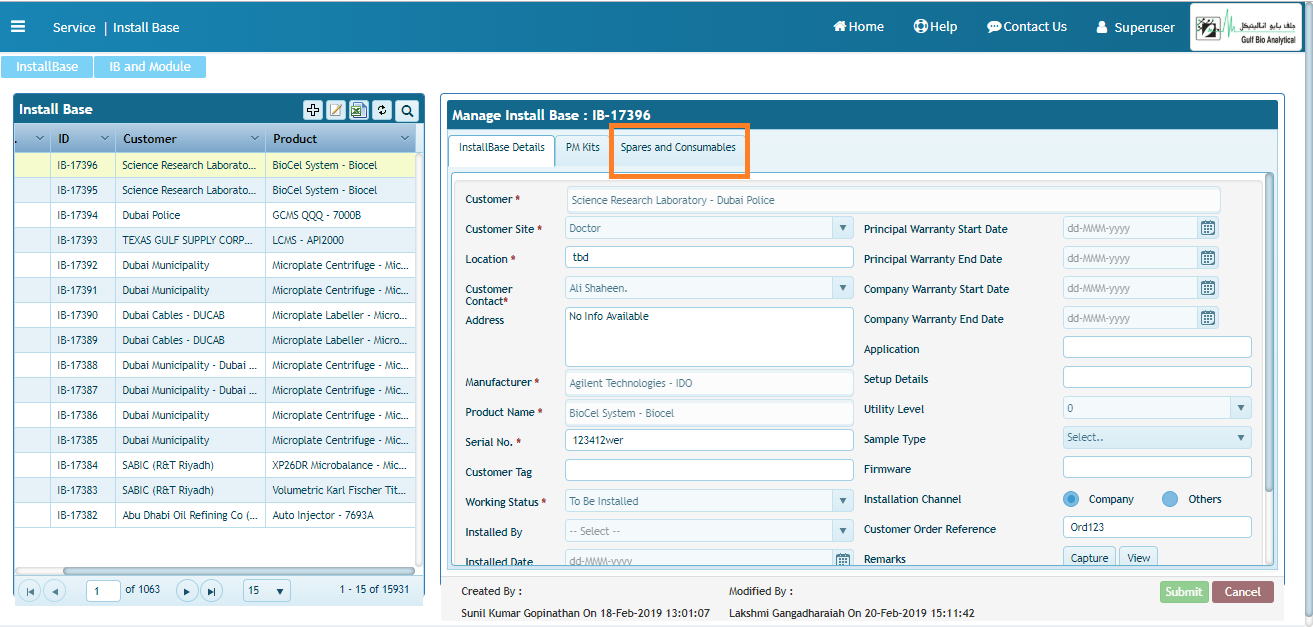Open Help from the top bar
Viewport: 1313px width, 627px height.
point(935,27)
